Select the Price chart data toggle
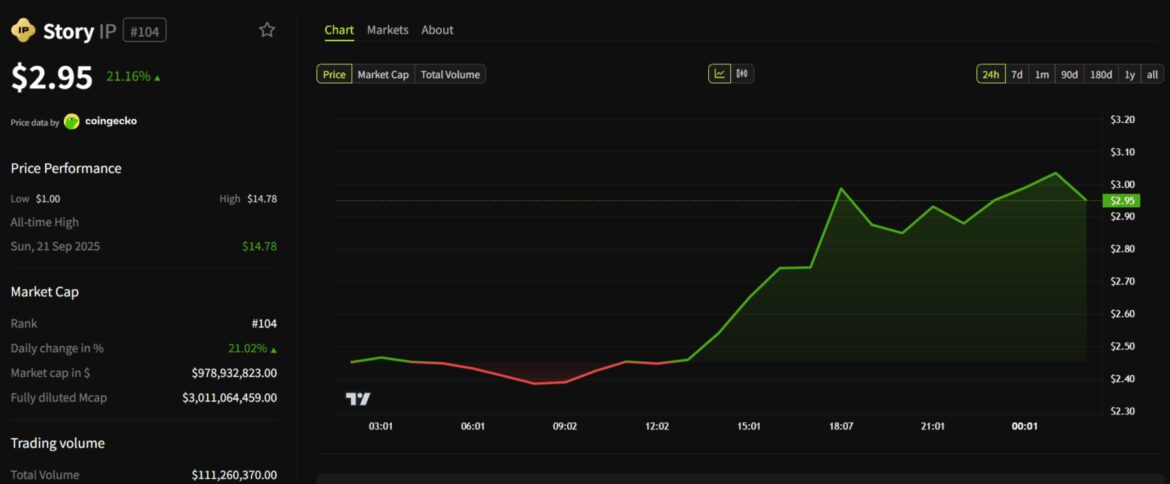 tap(334, 74)
